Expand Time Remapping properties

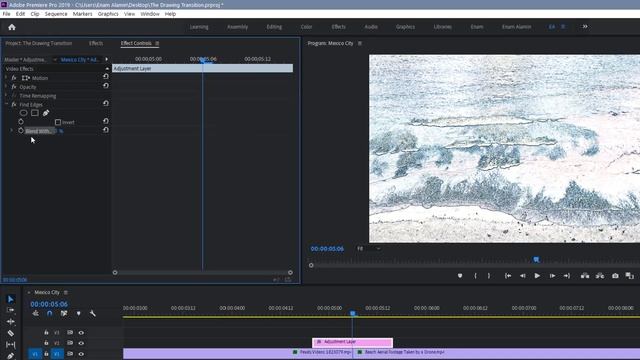tap(6, 96)
